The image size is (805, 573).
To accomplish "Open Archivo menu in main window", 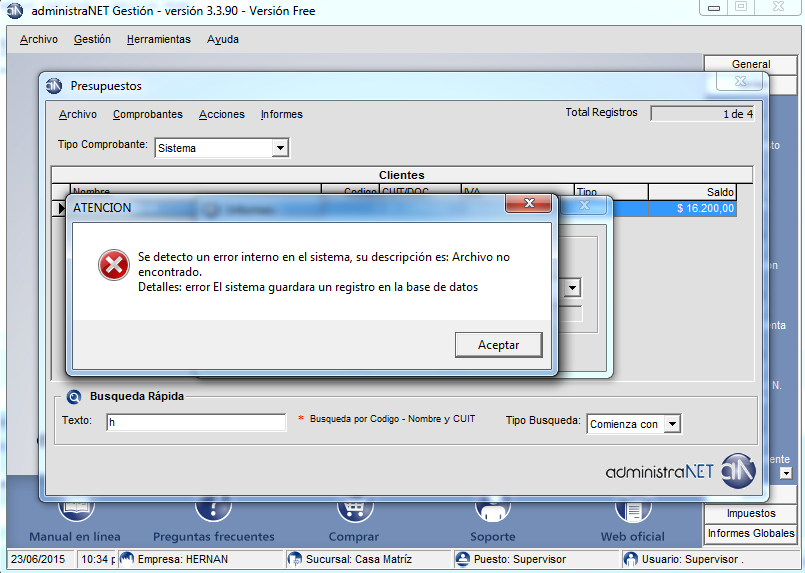I will click(39, 40).
